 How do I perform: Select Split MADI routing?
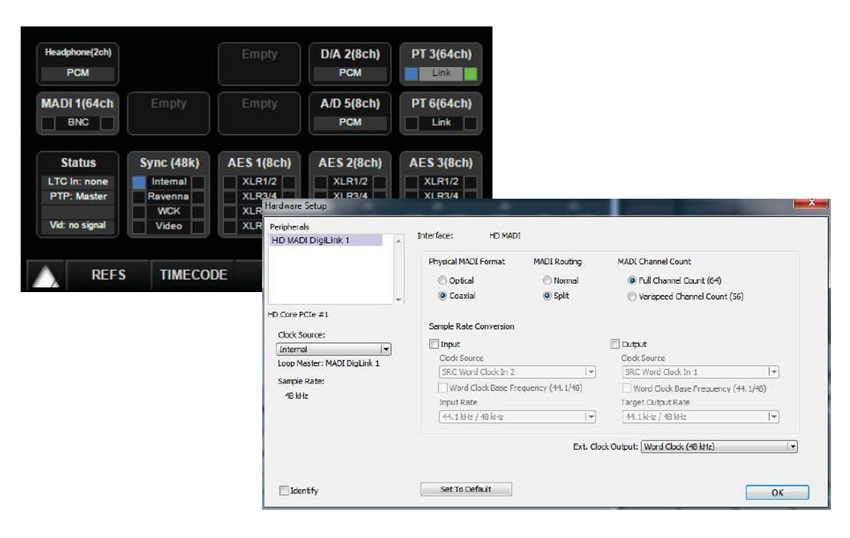[547, 296]
